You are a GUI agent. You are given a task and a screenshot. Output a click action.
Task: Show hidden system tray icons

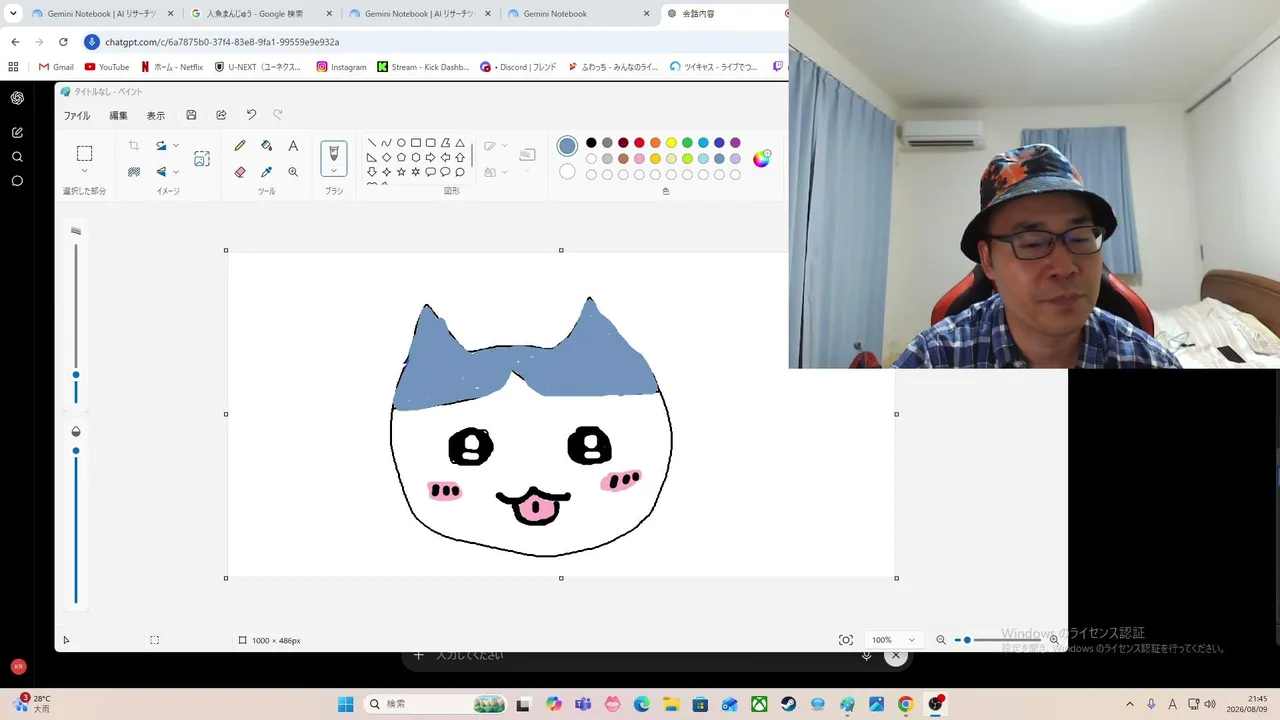point(1130,704)
